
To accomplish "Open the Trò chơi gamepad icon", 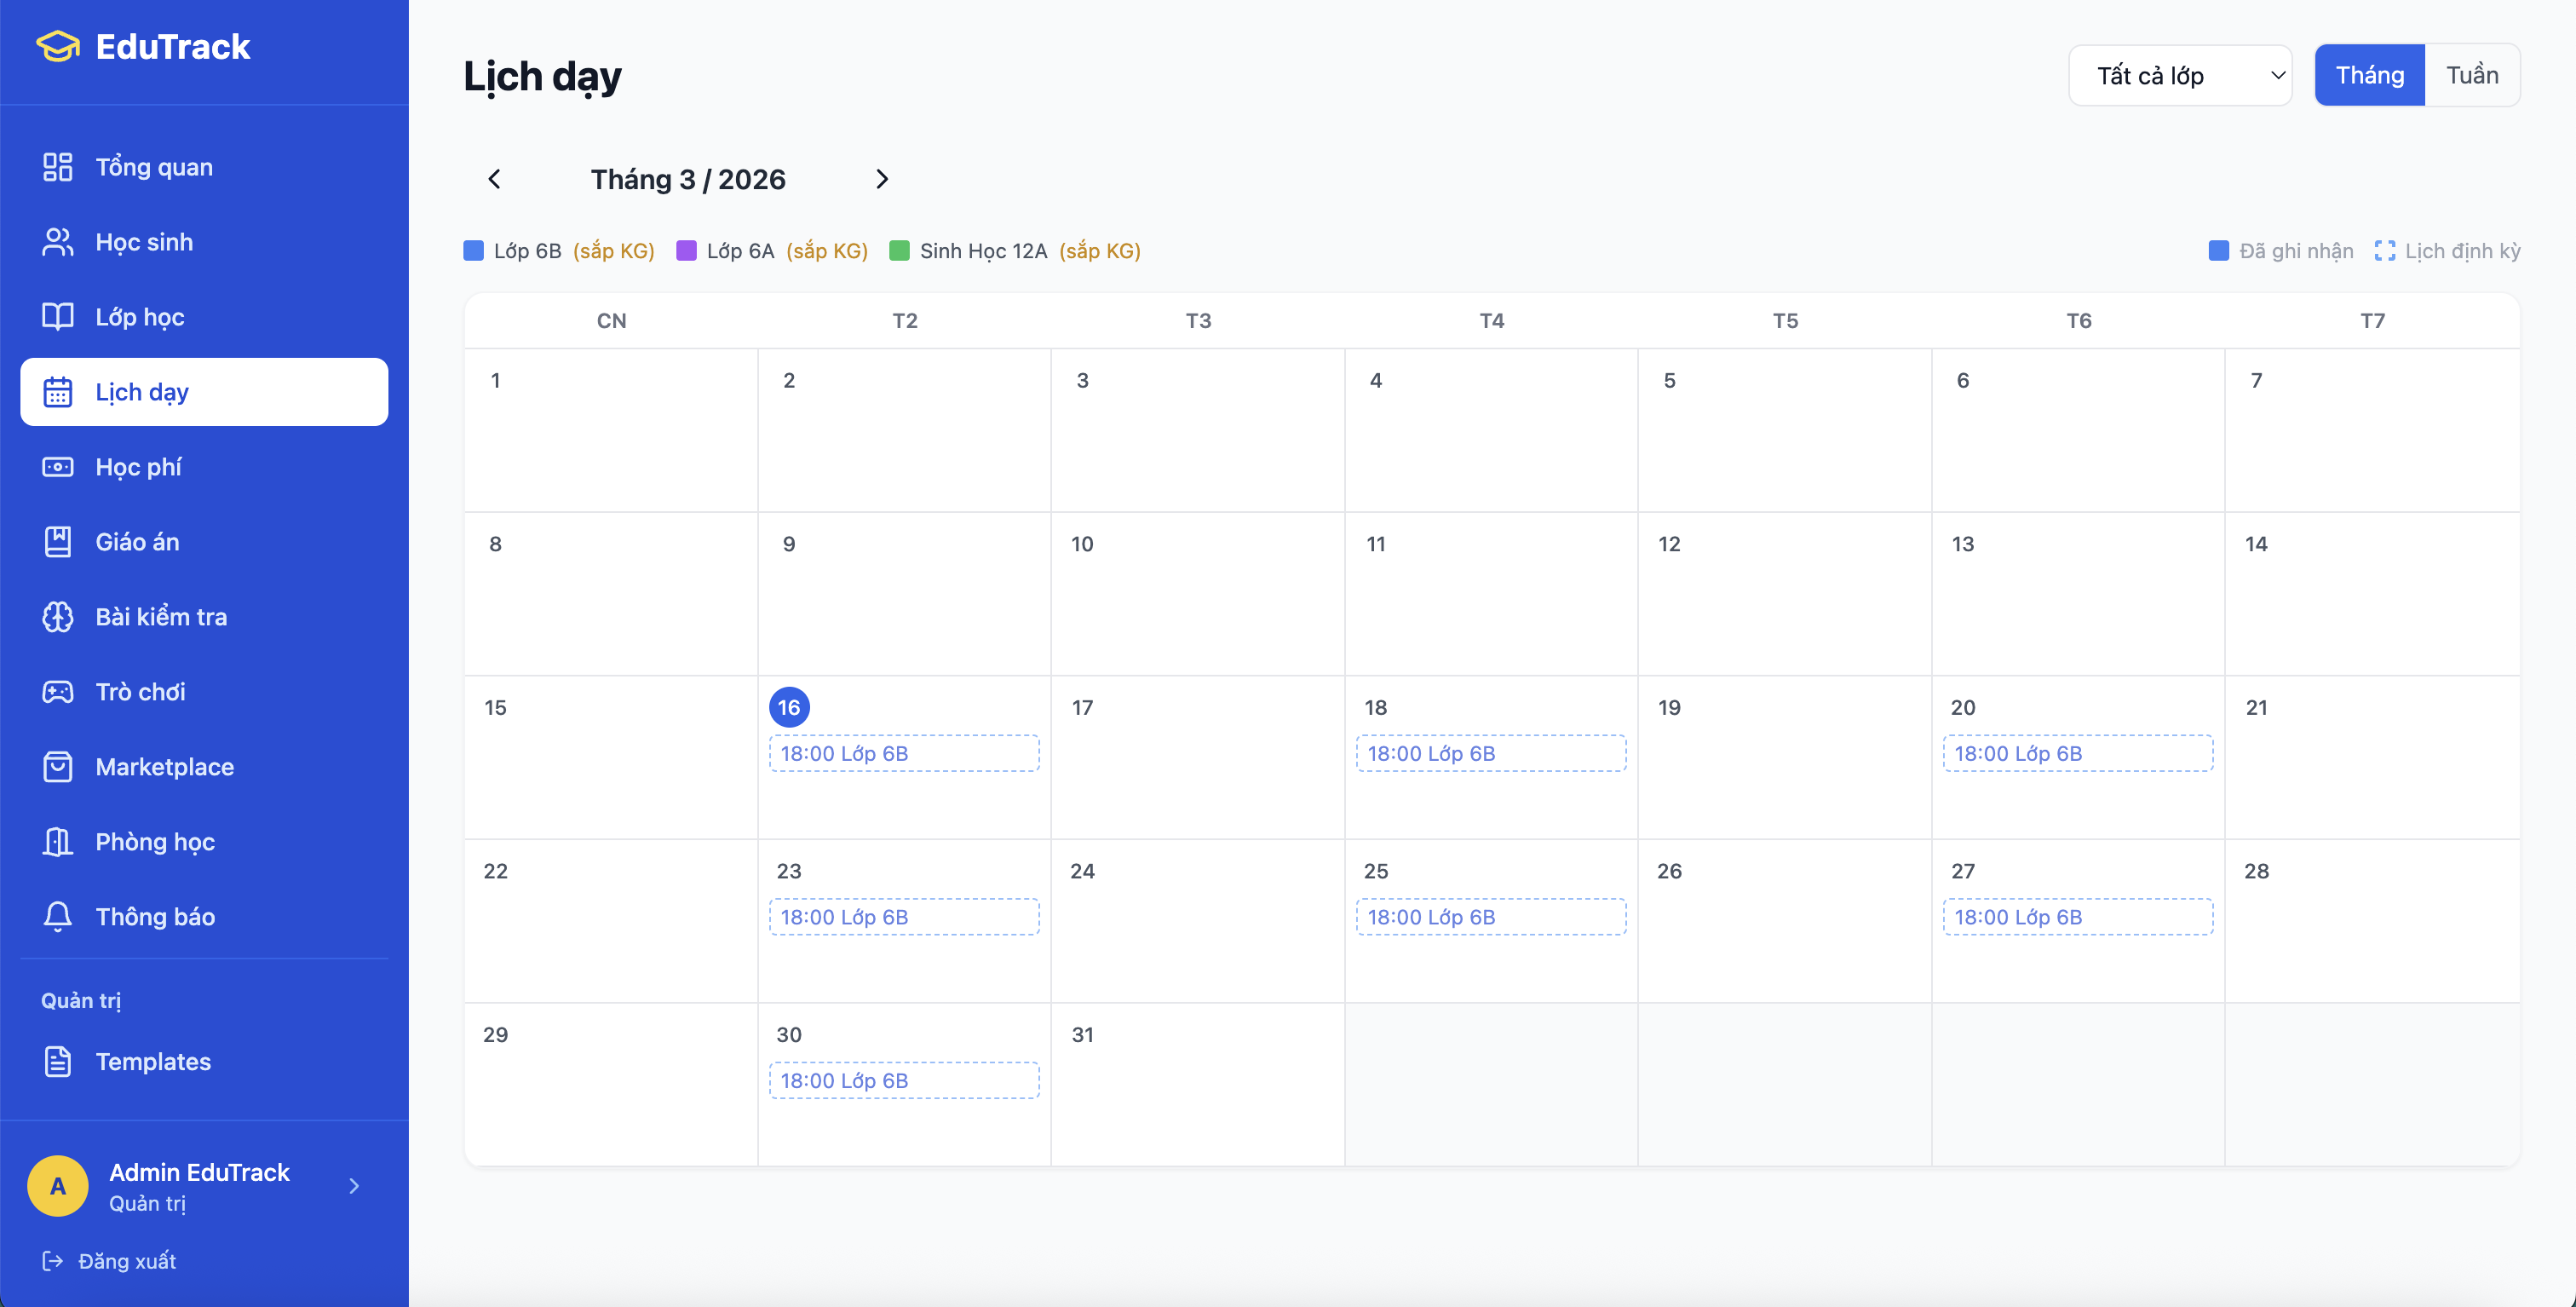I will [57, 692].
